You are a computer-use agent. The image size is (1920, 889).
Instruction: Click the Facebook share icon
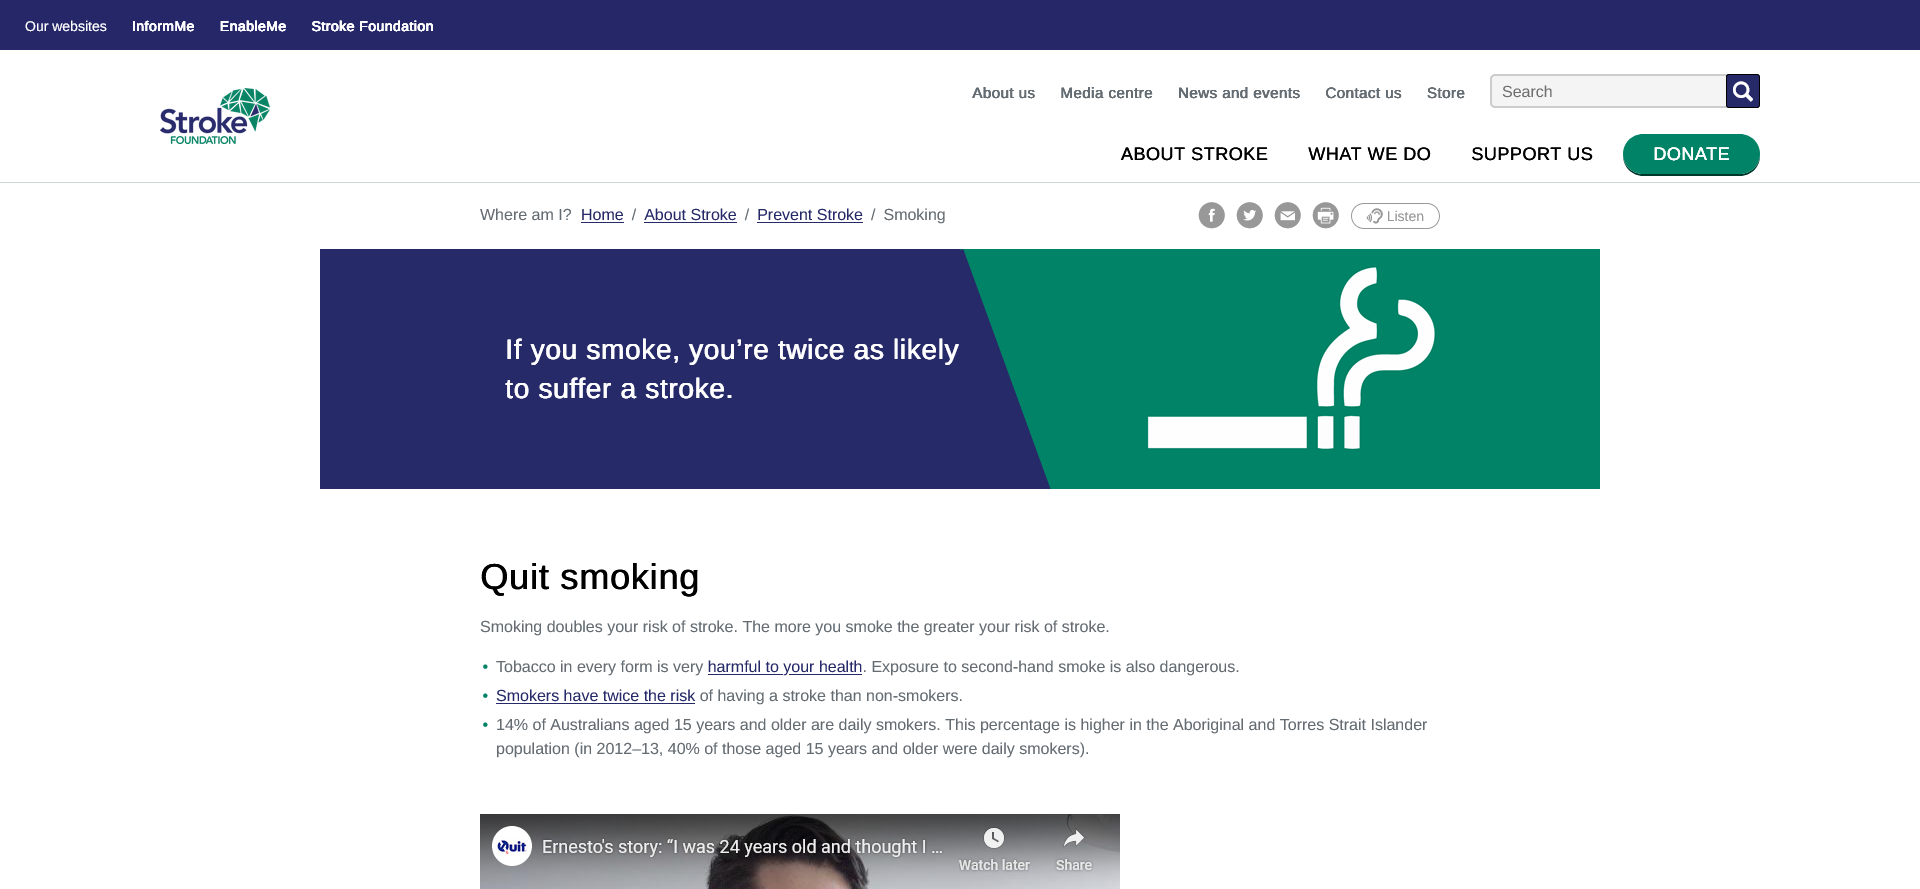click(1211, 215)
